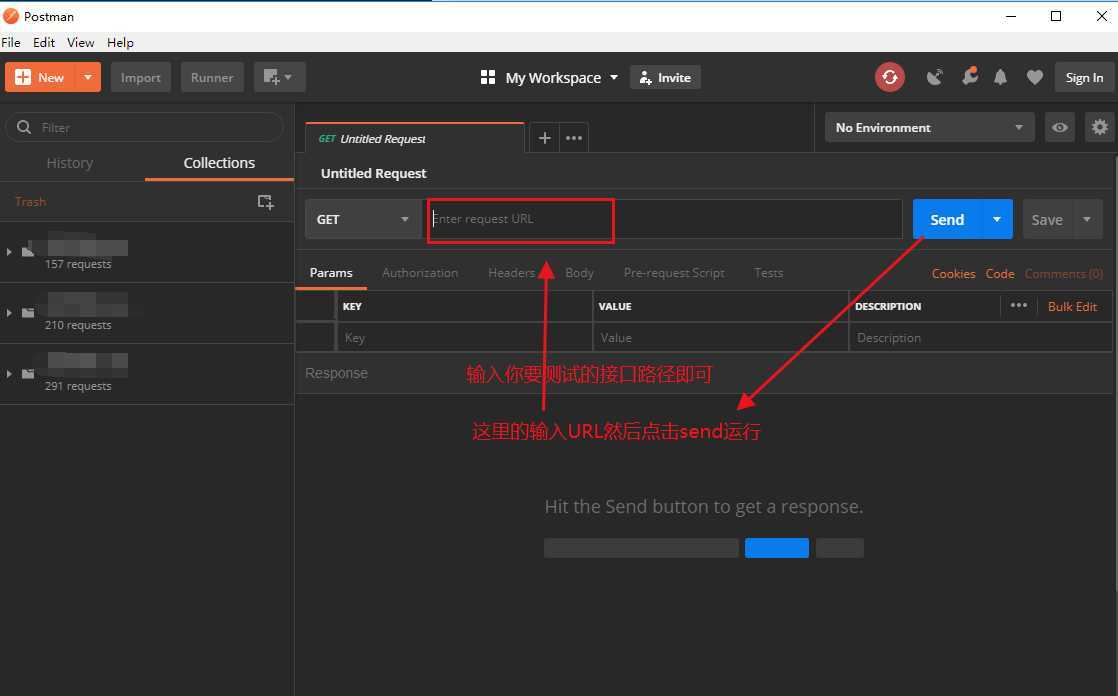
Task: Open the No Environment dropdown
Action: pos(929,127)
